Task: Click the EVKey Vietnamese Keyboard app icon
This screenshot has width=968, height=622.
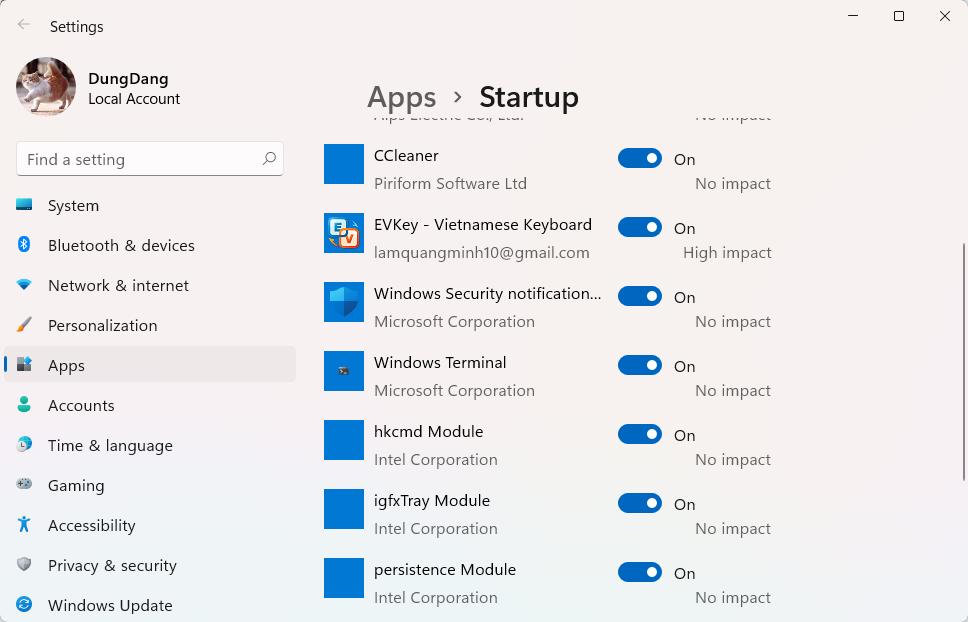Action: (x=344, y=233)
